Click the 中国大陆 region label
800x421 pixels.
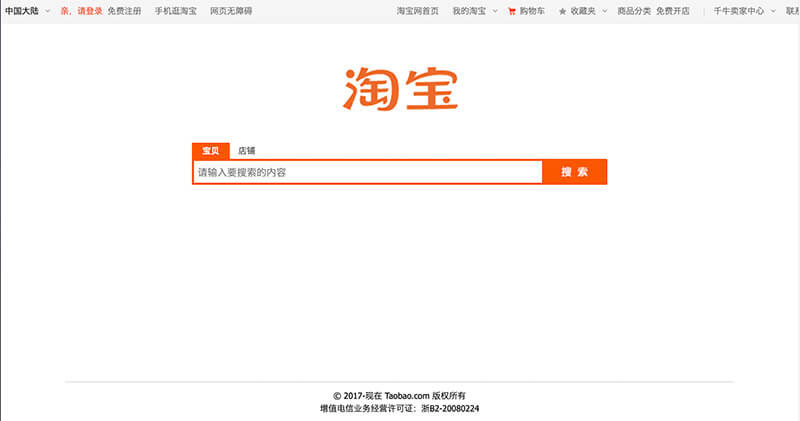[x=22, y=11]
